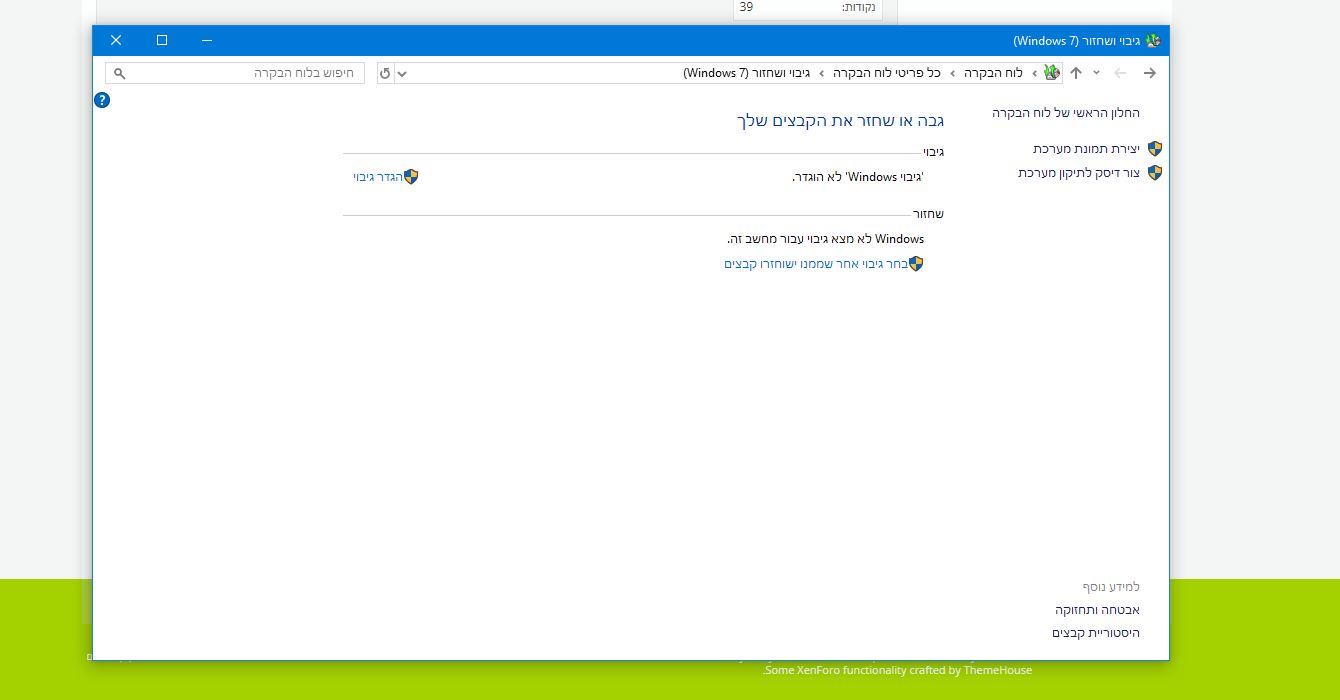Click text ''גיבוי Windows' לא הוגדר'
This screenshot has width=1340, height=700.
pos(858,177)
